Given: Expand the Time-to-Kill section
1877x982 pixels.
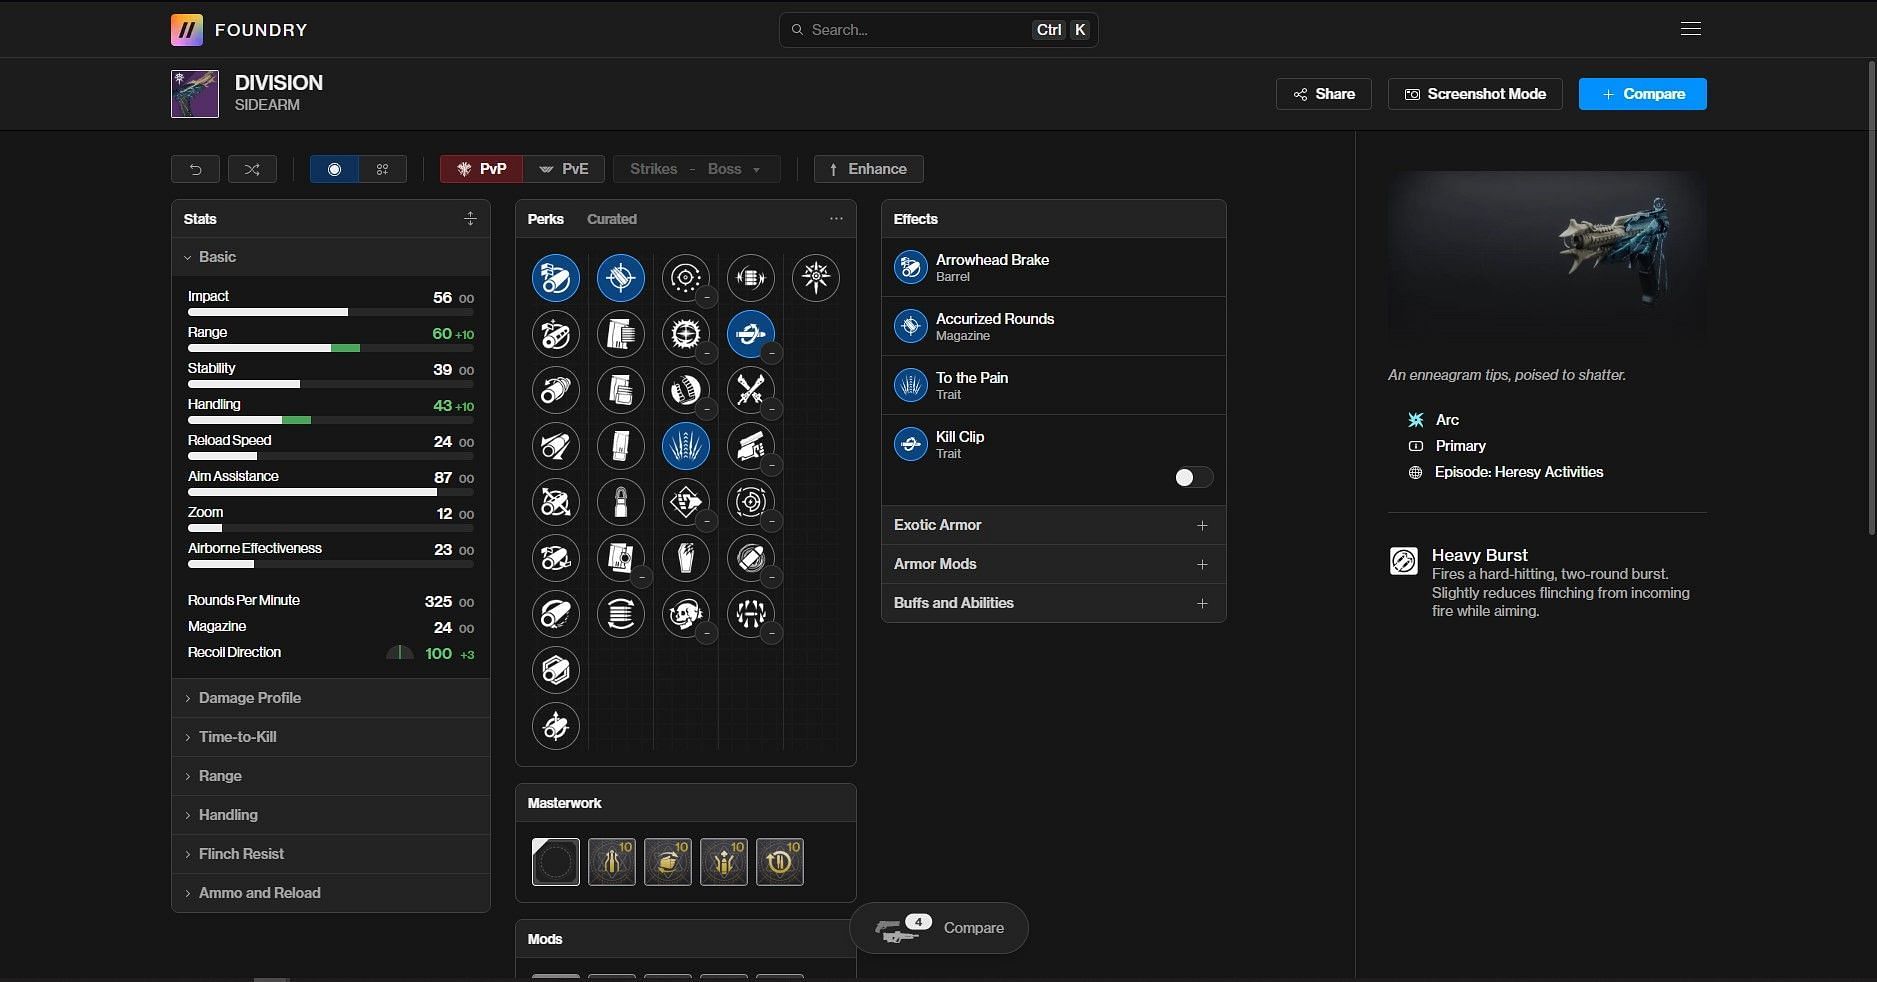Looking at the screenshot, I should click(x=331, y=737).
